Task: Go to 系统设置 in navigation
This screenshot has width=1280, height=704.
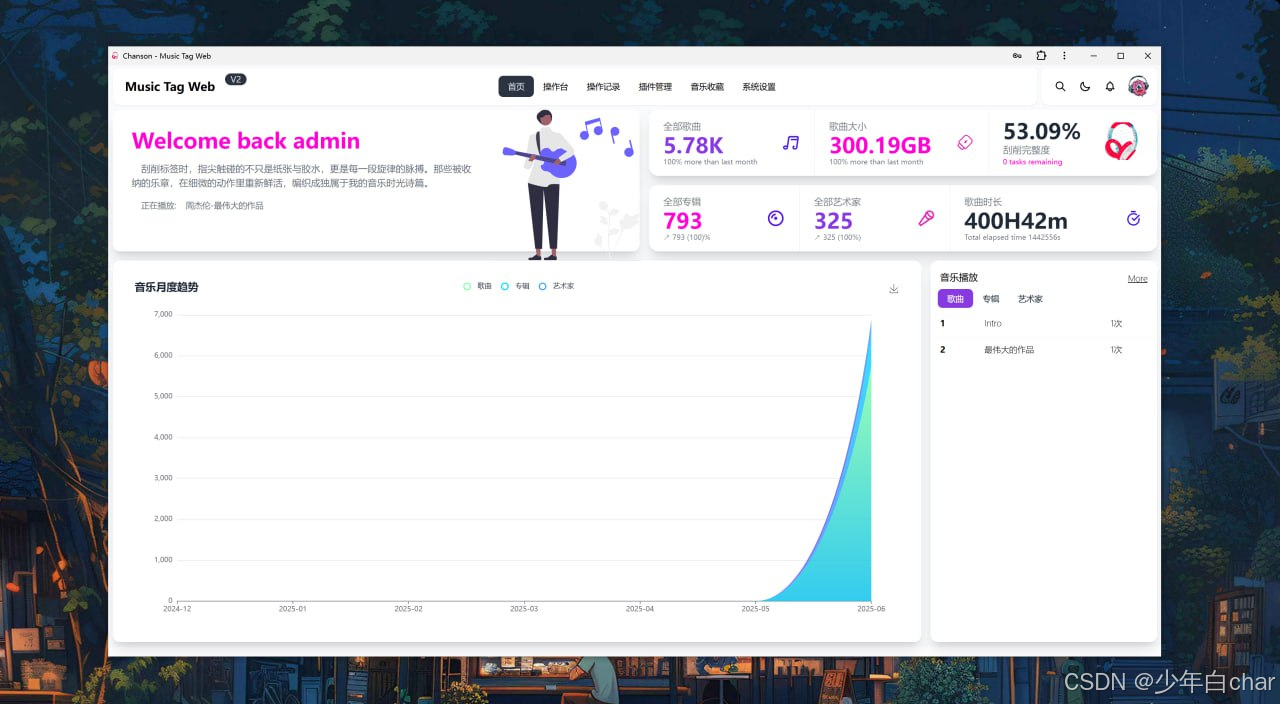Action: point(758,87)
